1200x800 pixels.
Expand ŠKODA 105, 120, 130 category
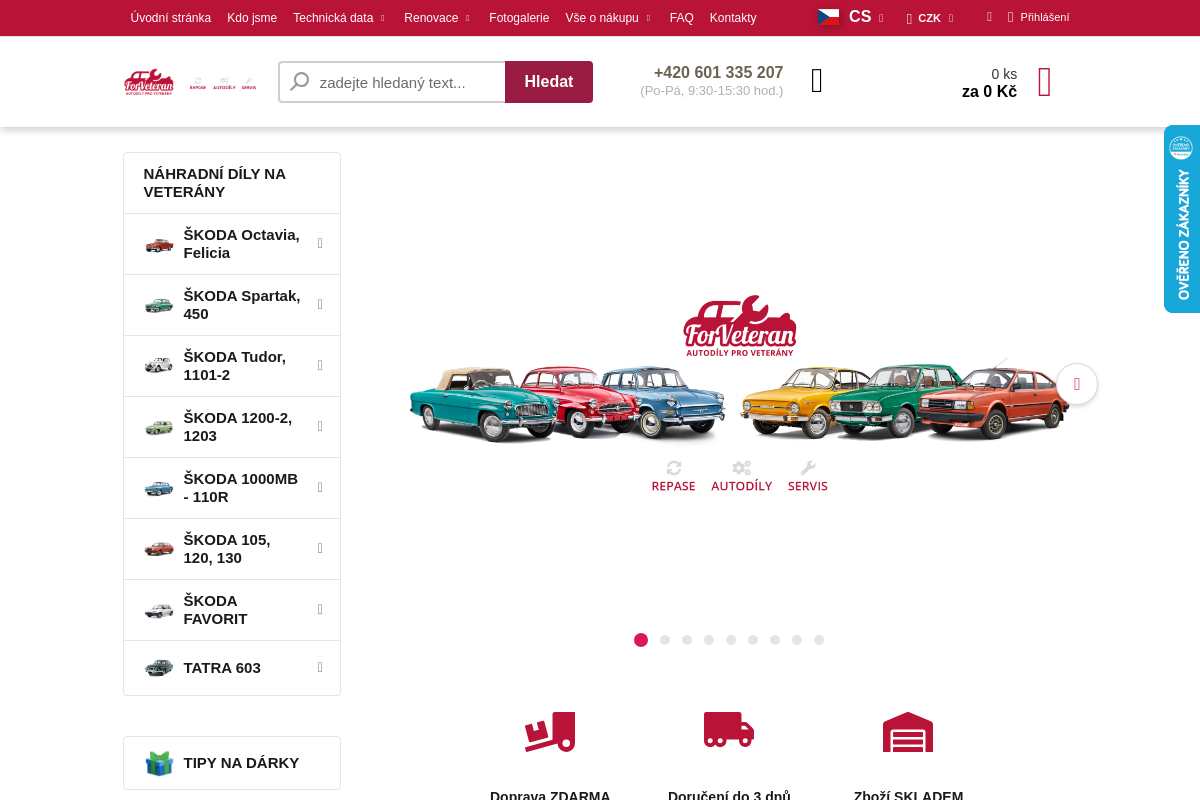point(320,548)
